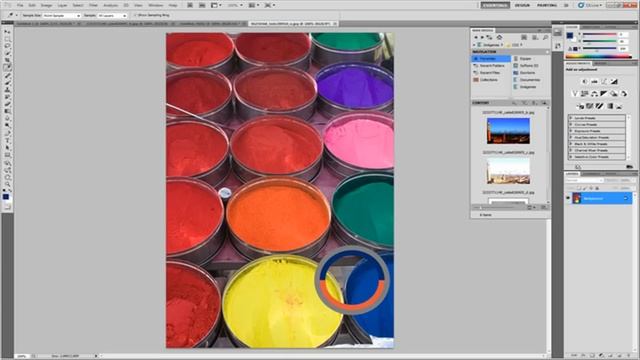Add a Color Balance adjustment
The image size is (640, 360).
coord(594,94)
